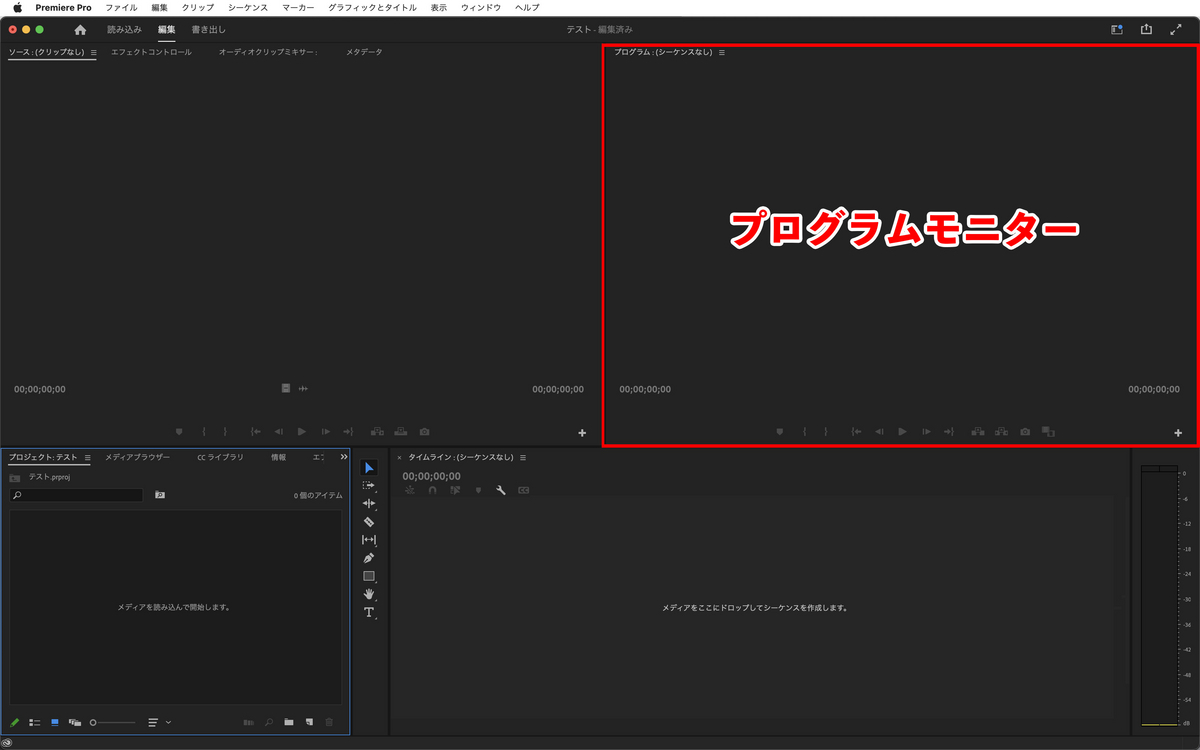
Task: Click the Source monitor Insert button
Action: pos(377,432)
